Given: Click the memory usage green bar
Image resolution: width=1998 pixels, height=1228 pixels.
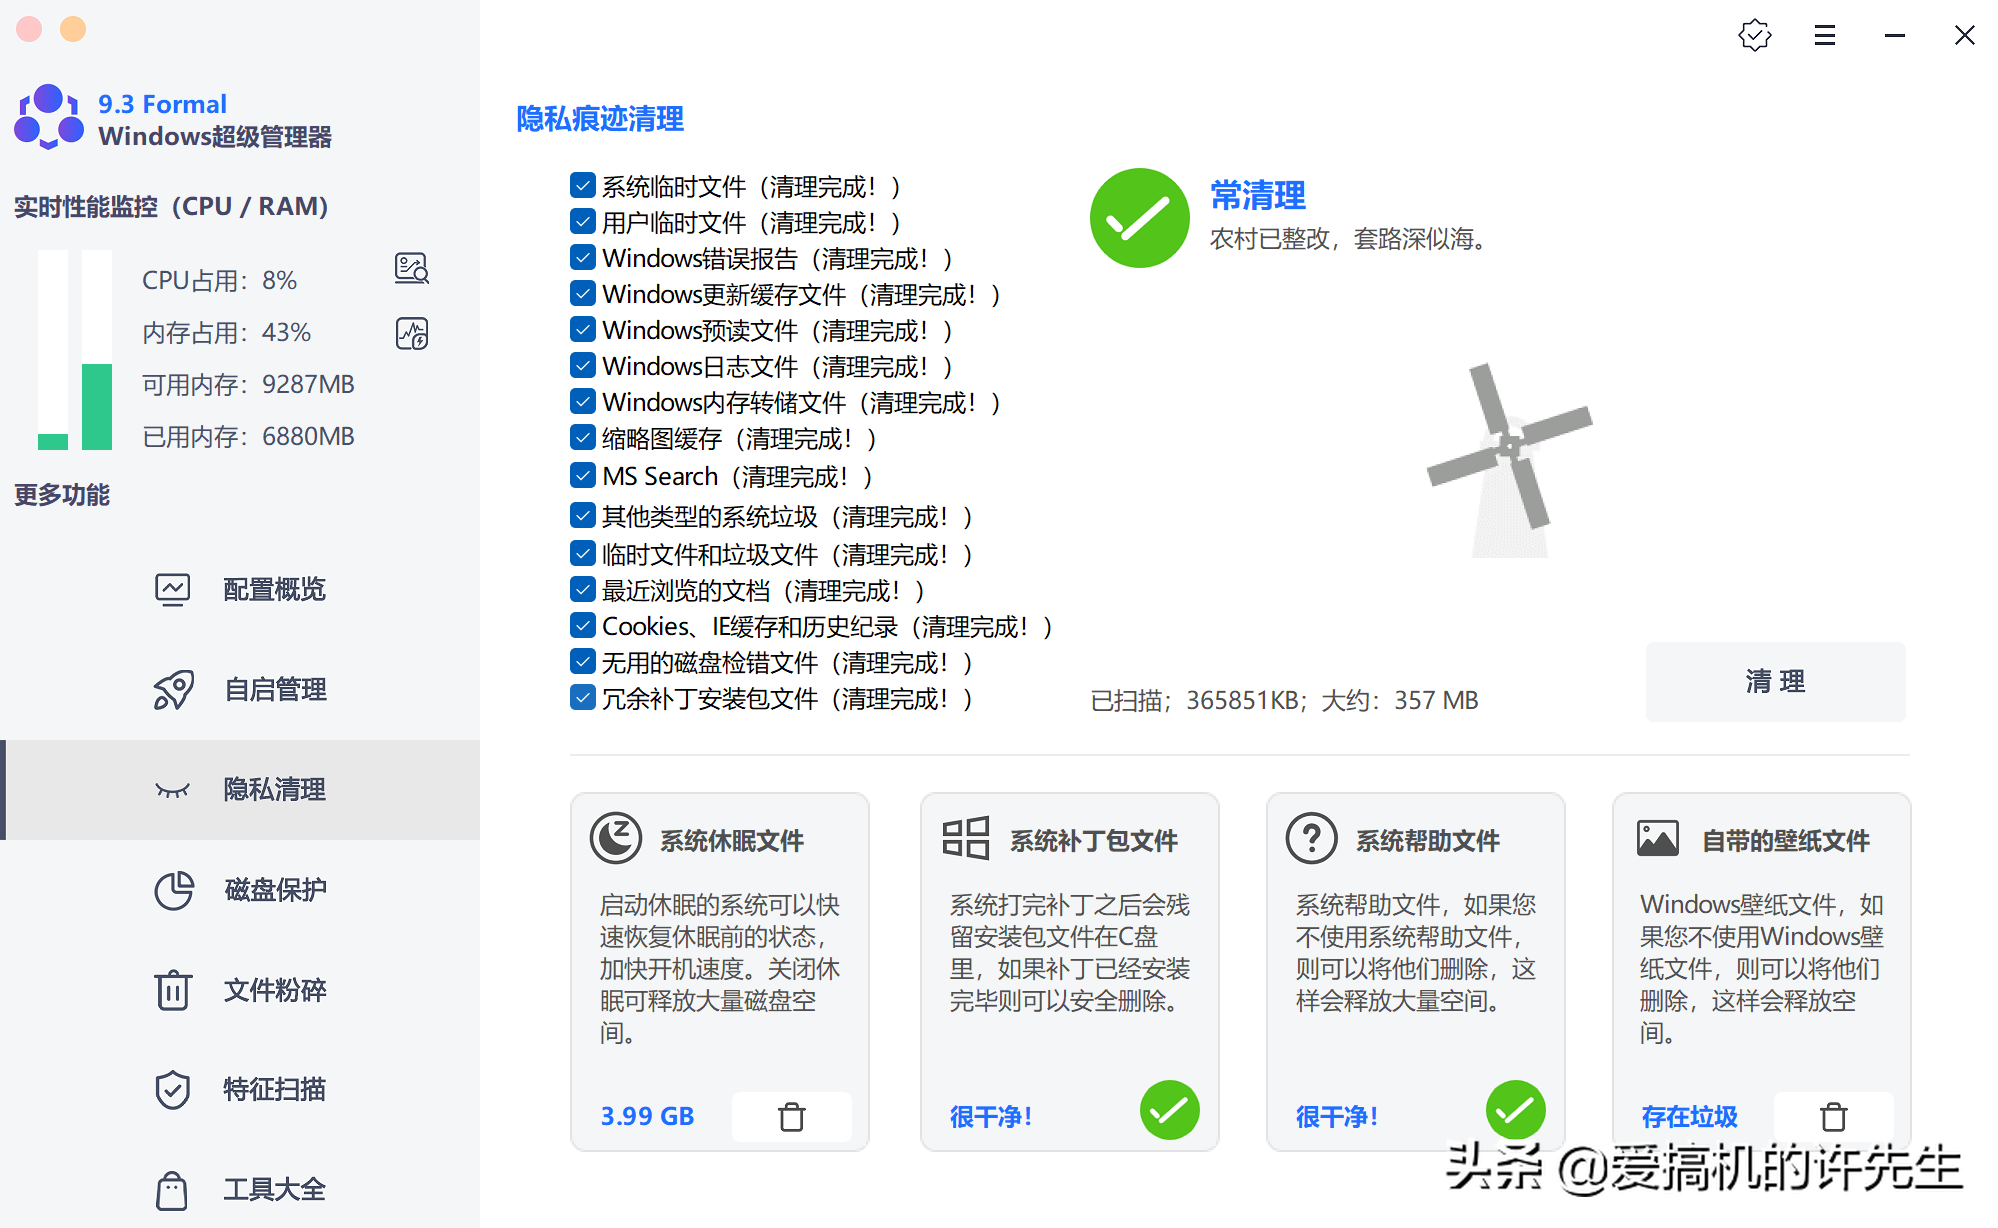Looking at the screenshot, I should click(97, 405).
